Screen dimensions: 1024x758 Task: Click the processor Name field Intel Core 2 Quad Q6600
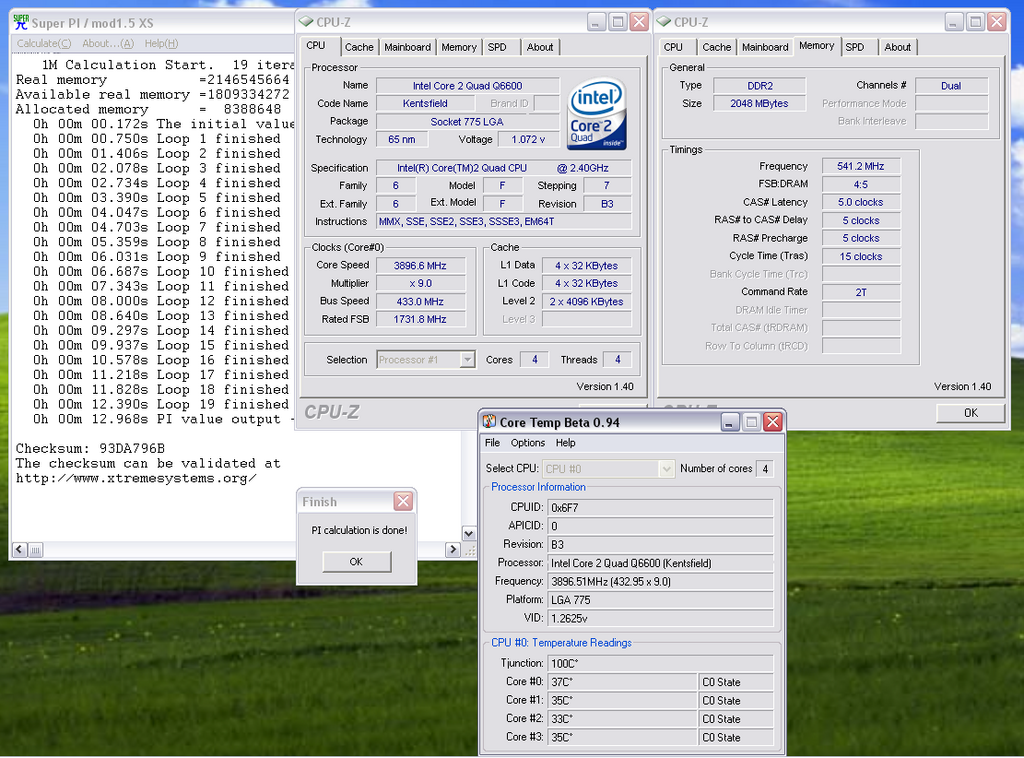click(x=468, y=86)
